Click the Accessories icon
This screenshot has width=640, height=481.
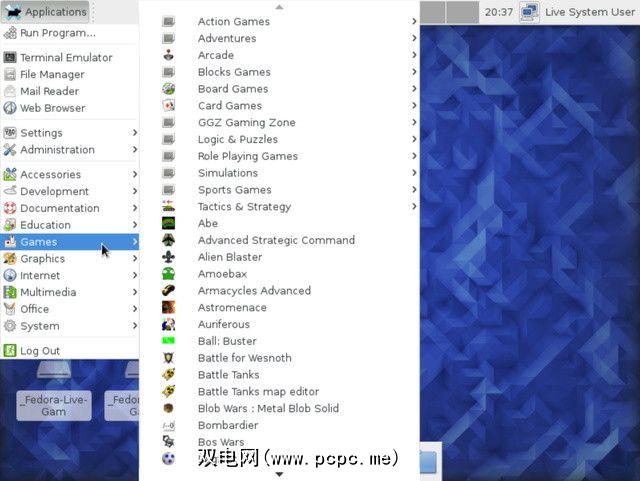pos(10,174)
